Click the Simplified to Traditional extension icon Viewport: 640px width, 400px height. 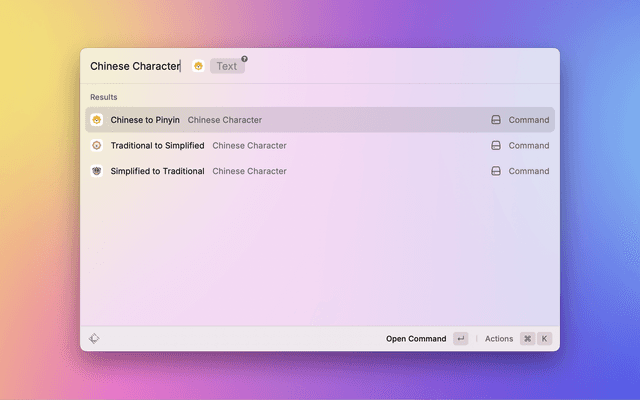97,171
